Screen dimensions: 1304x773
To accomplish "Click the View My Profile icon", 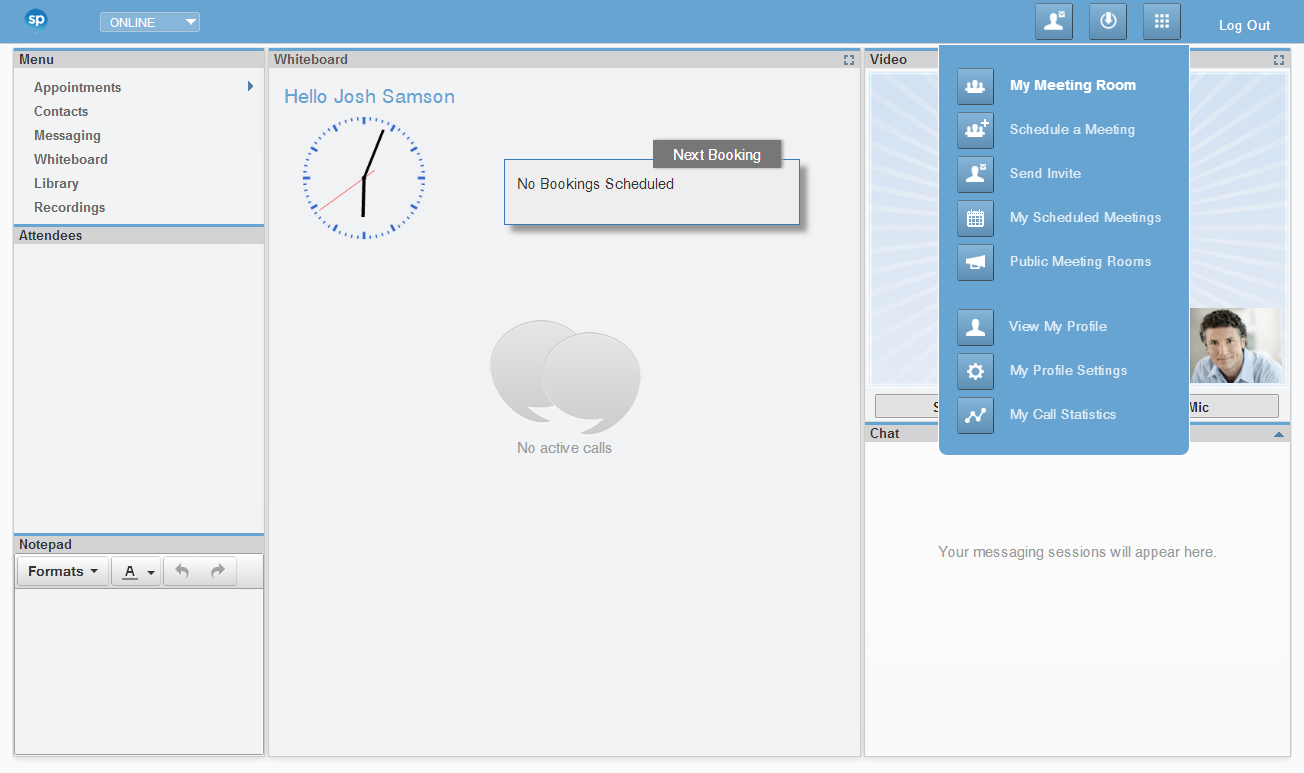I will 975,327.
